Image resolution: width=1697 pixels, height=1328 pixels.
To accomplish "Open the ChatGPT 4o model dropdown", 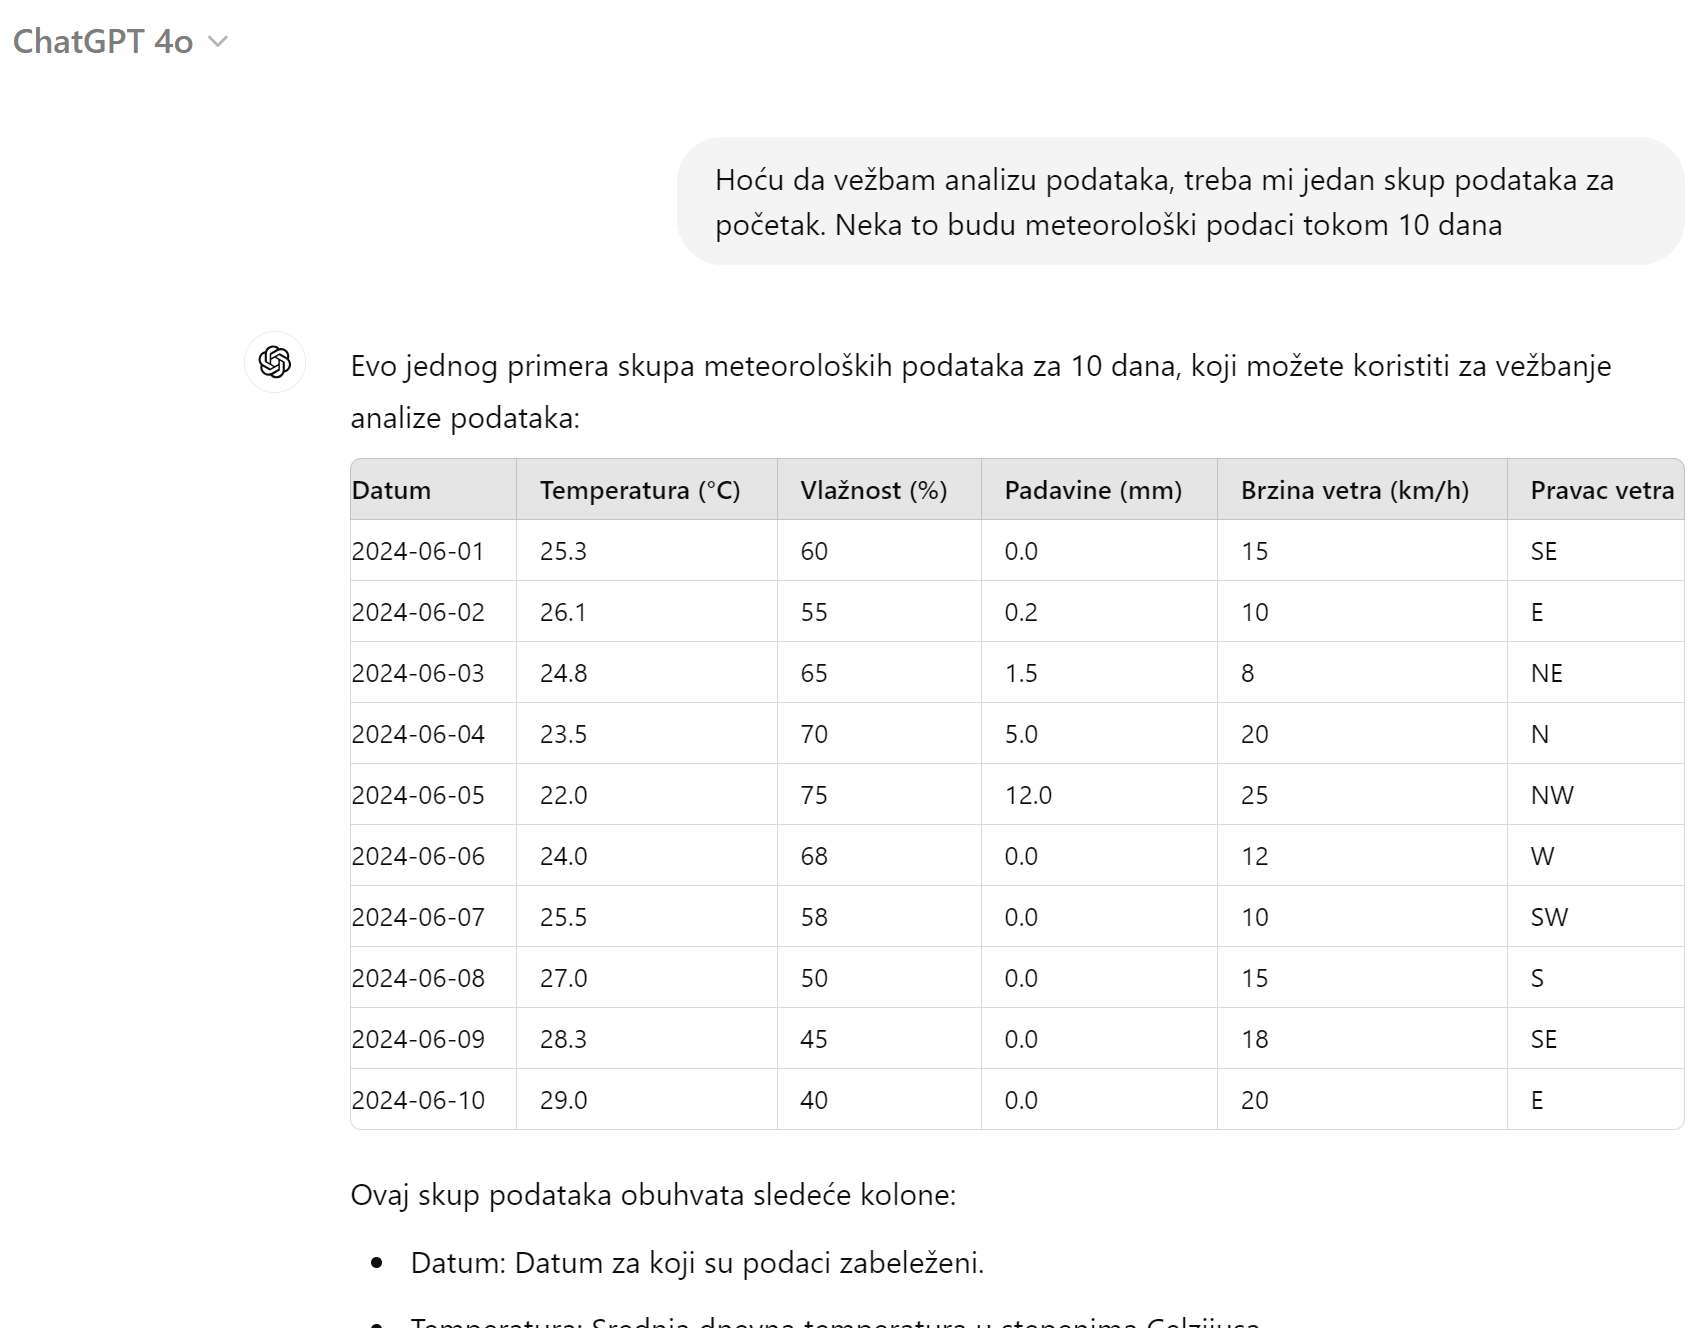I will click(x=120, y=41).
